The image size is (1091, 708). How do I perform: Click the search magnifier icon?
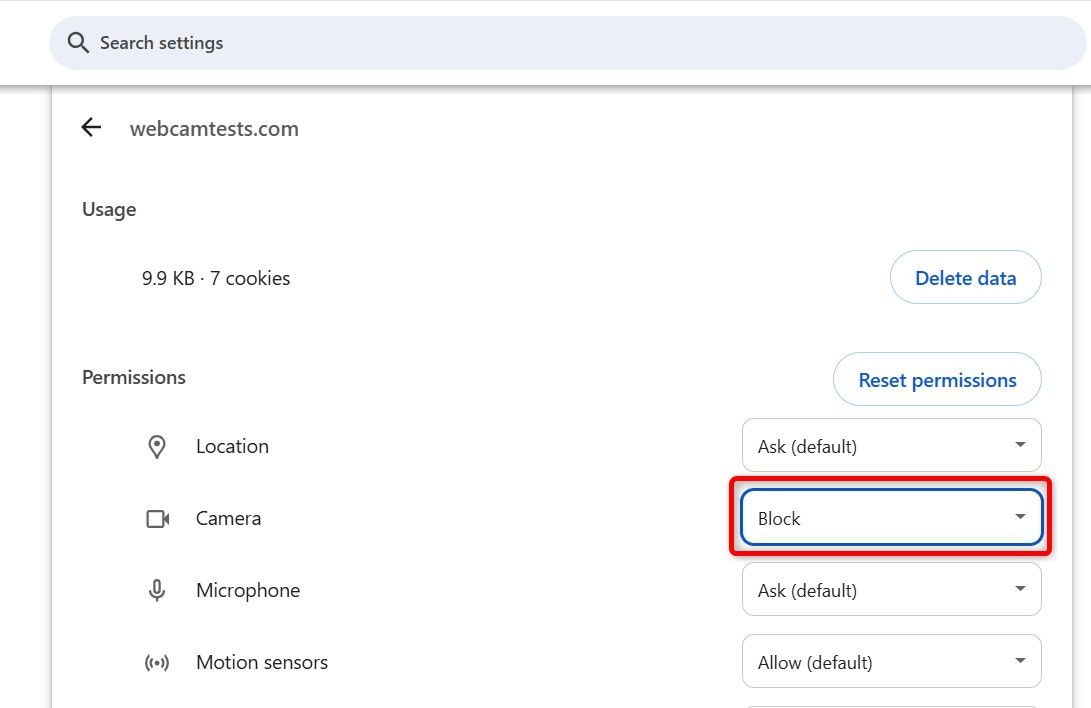coord(78,43)
